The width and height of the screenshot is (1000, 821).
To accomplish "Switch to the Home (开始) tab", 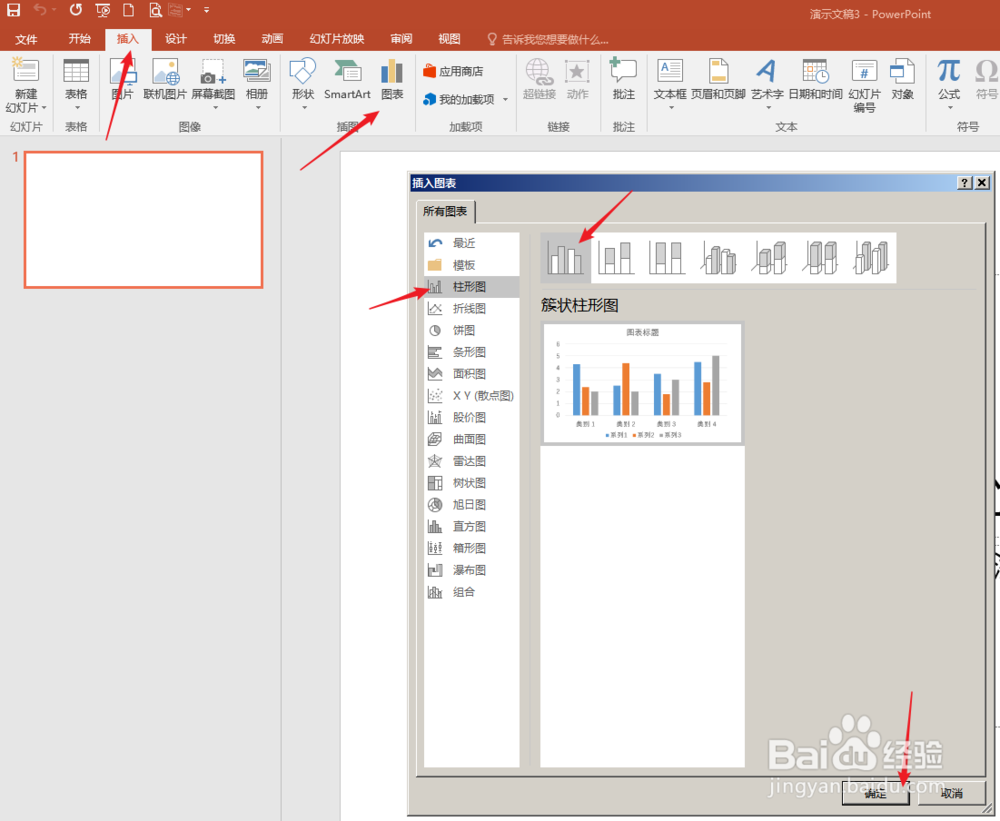I will tap(80, 40).
